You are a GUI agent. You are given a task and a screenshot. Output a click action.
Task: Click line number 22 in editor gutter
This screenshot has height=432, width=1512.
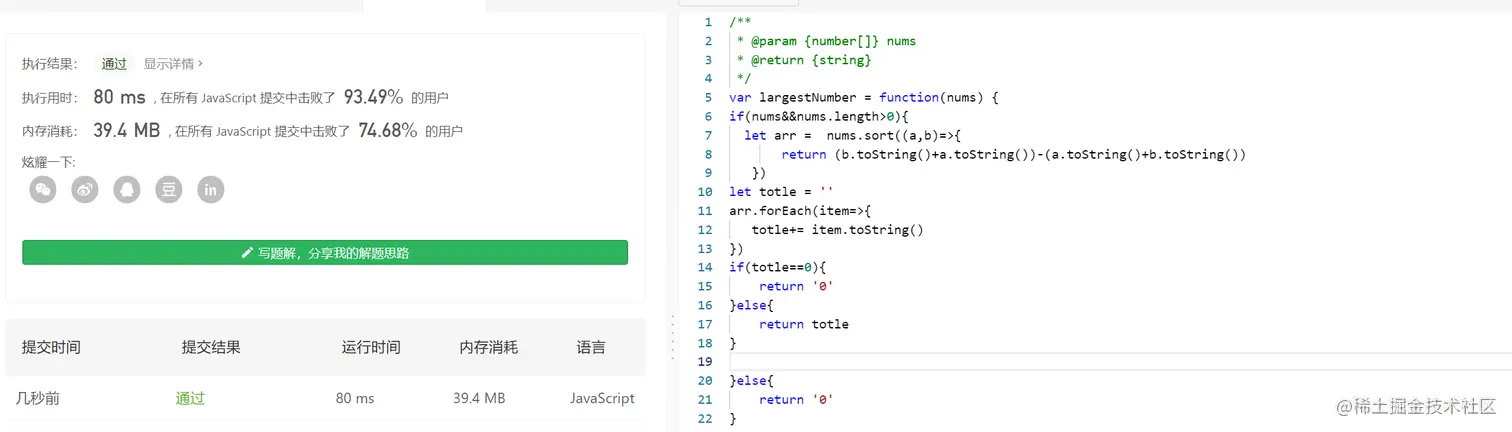coord(705,418)
